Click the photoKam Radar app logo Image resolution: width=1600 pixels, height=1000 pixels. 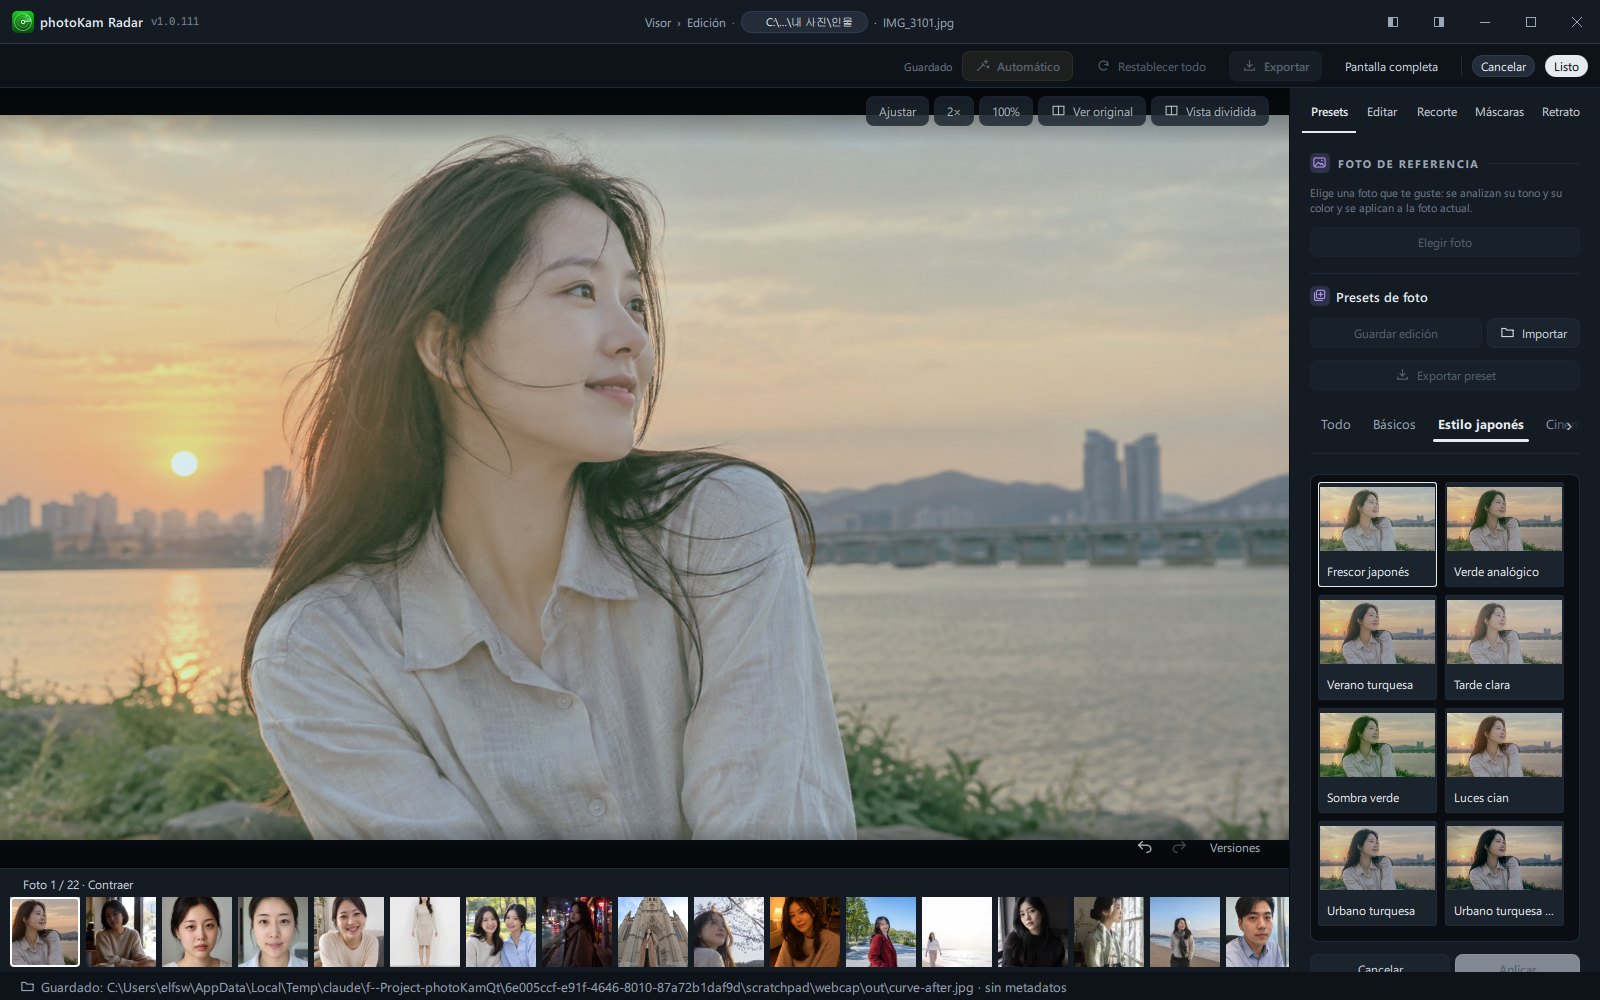22,22
